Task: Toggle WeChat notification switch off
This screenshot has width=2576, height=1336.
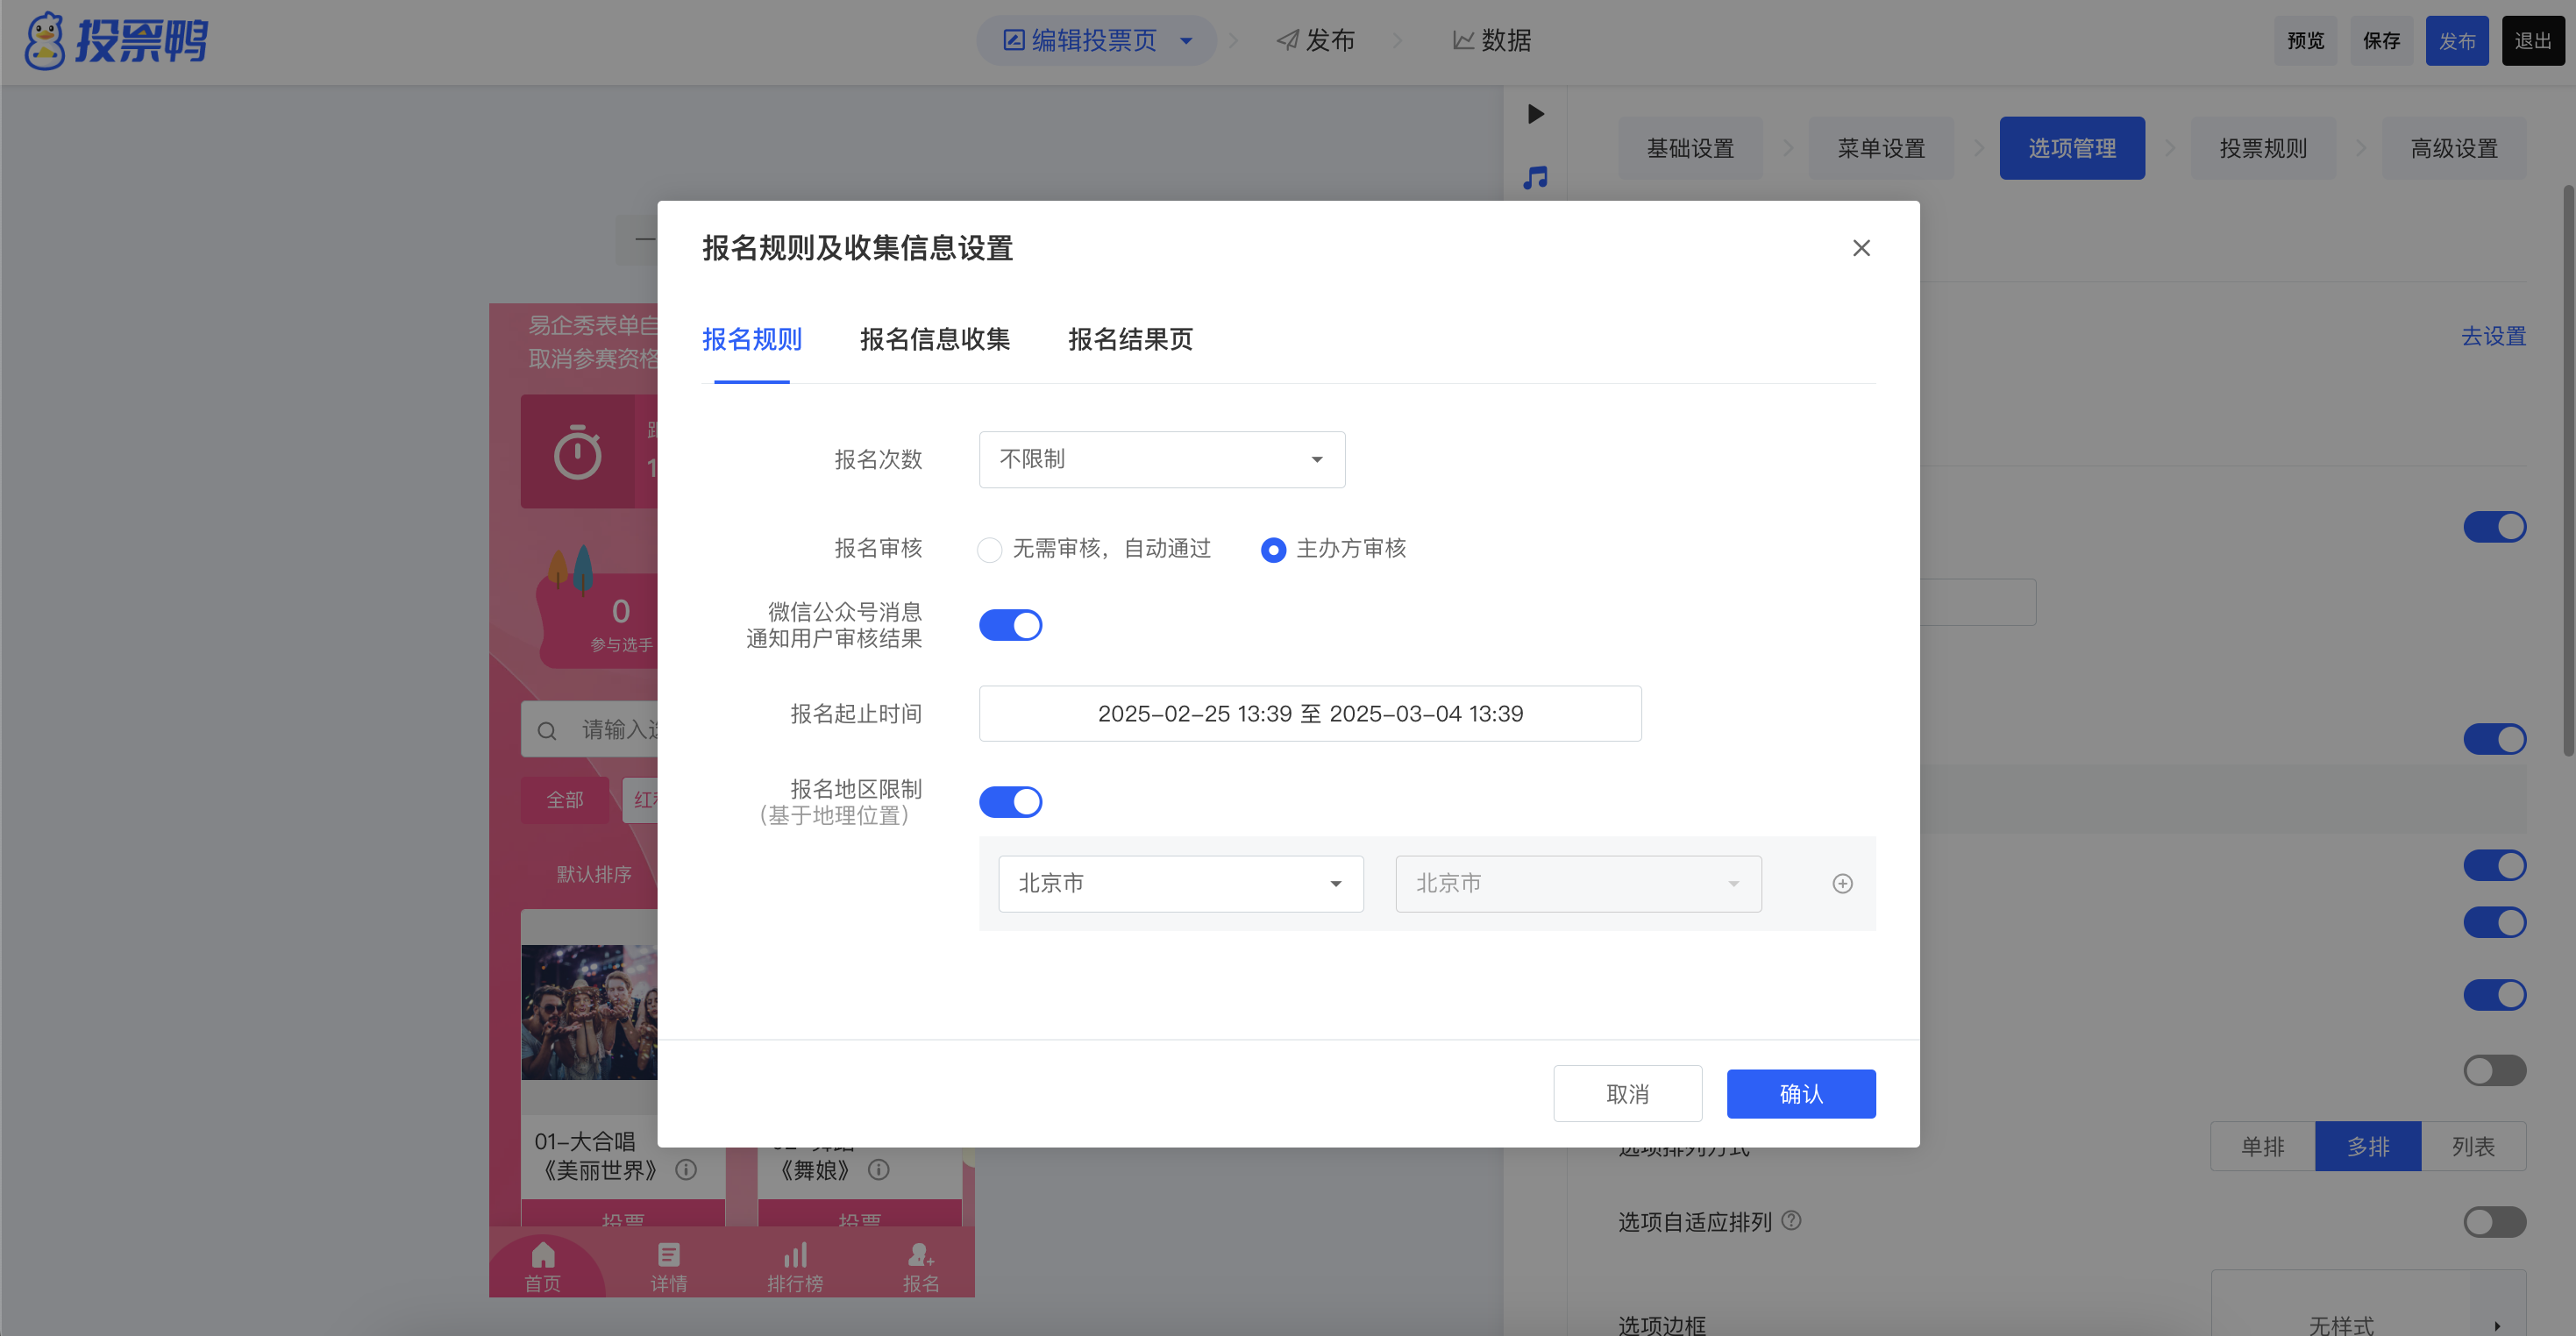Action: point(1010,625)
